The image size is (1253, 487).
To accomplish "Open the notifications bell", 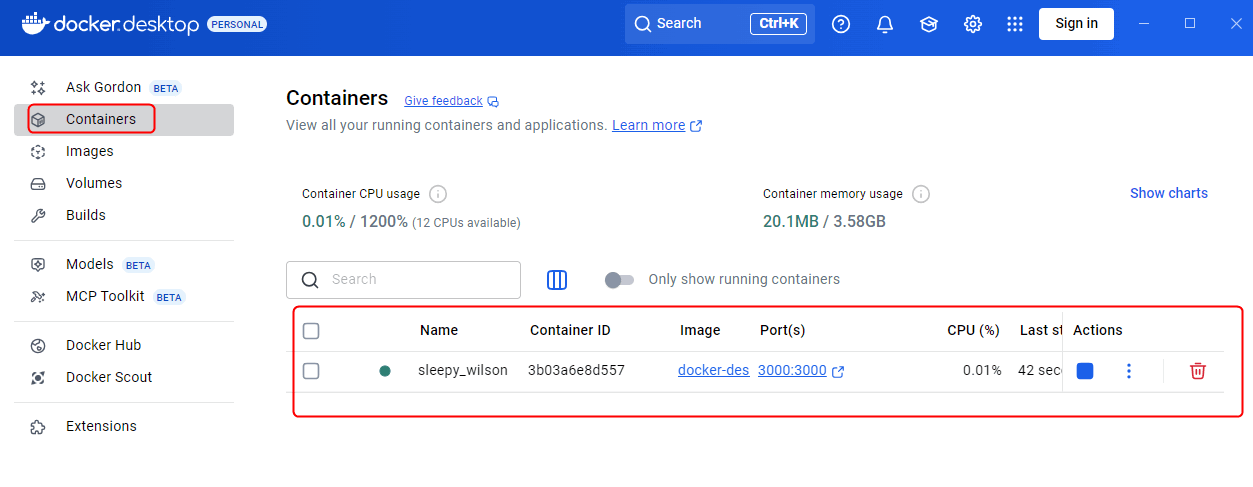I will pos(885,24).
